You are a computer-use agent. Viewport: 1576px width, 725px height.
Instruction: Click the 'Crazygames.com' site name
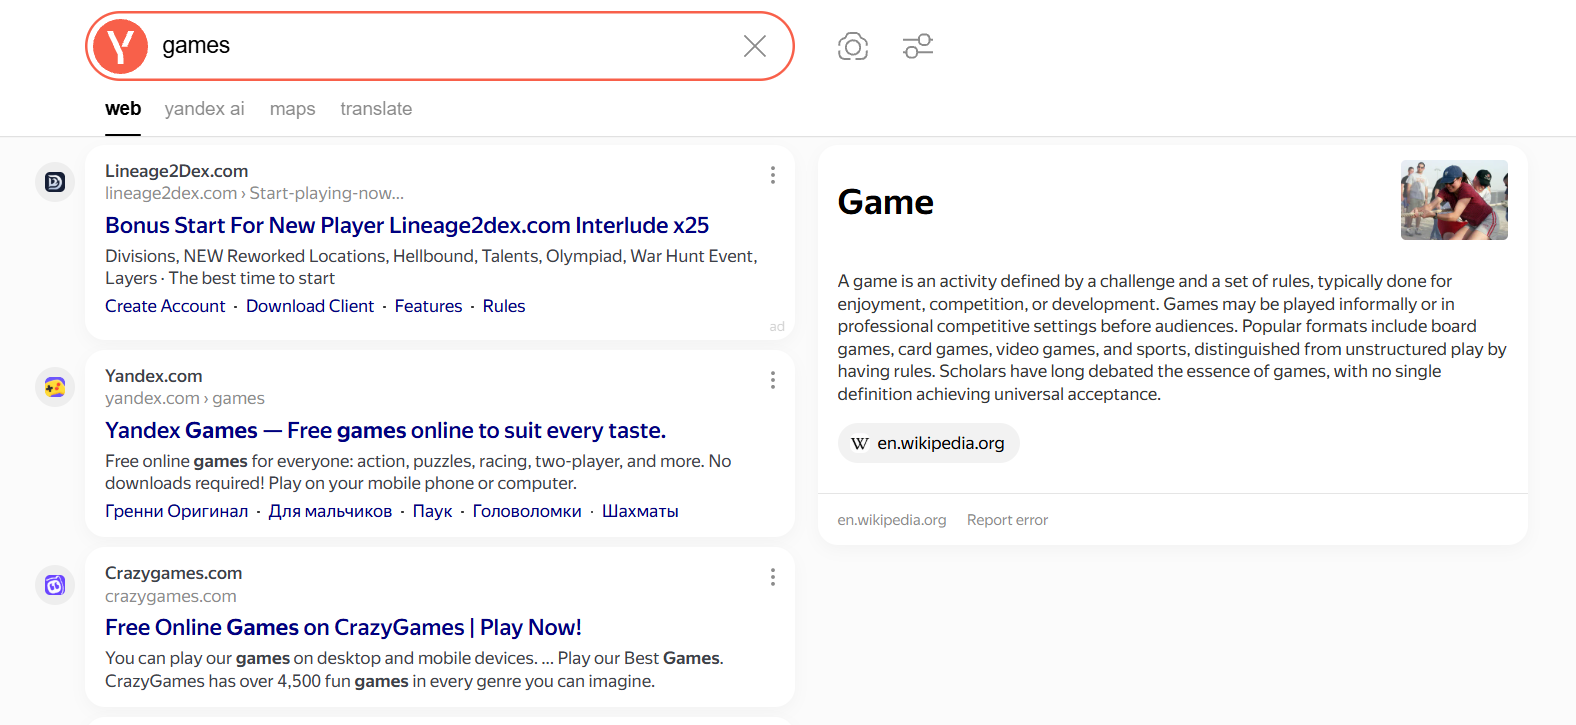pyautogui.click(x=173, y=573)
